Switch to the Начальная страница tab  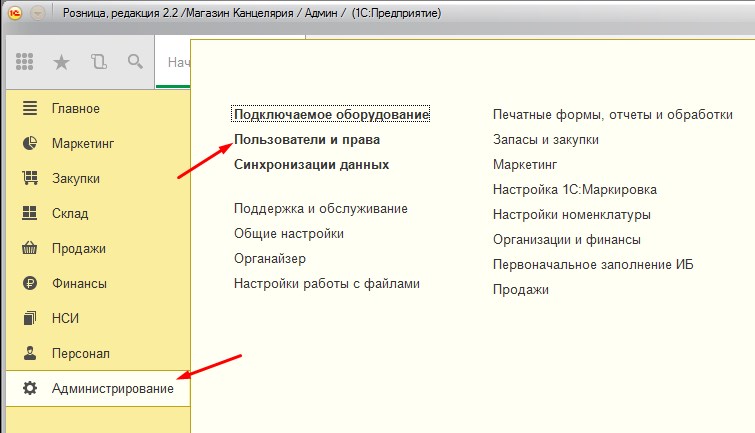(173, 62)
